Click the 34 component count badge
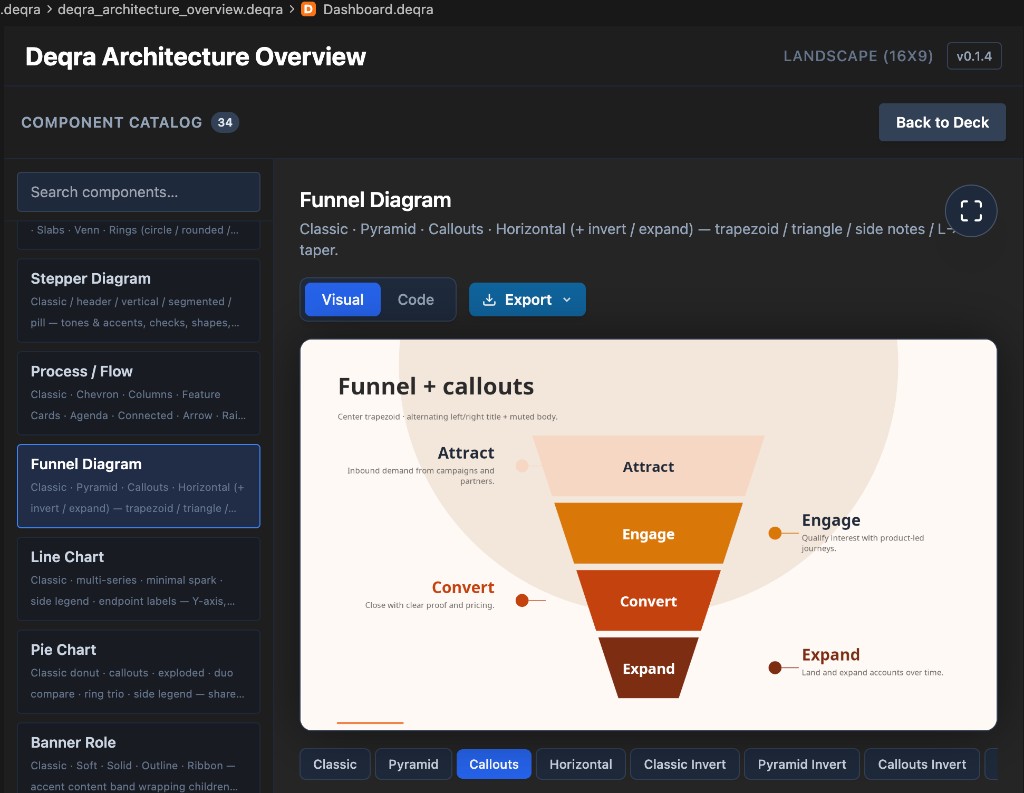This screenshot has width=1024, height=793. pyautogui.click(x=225, y=122)
